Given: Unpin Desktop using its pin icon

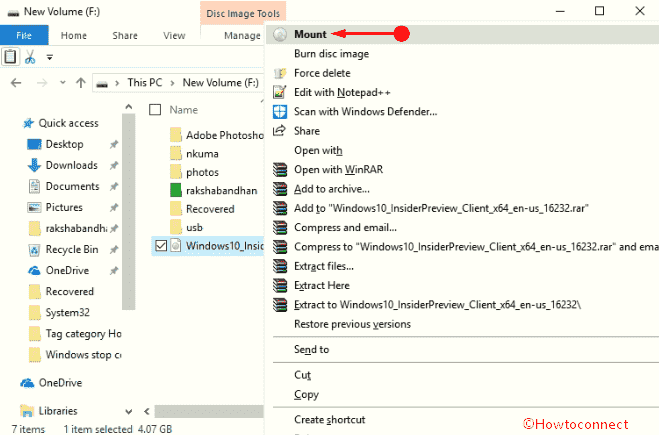Looking at the screenshot, I should click(x=113, y=144).
